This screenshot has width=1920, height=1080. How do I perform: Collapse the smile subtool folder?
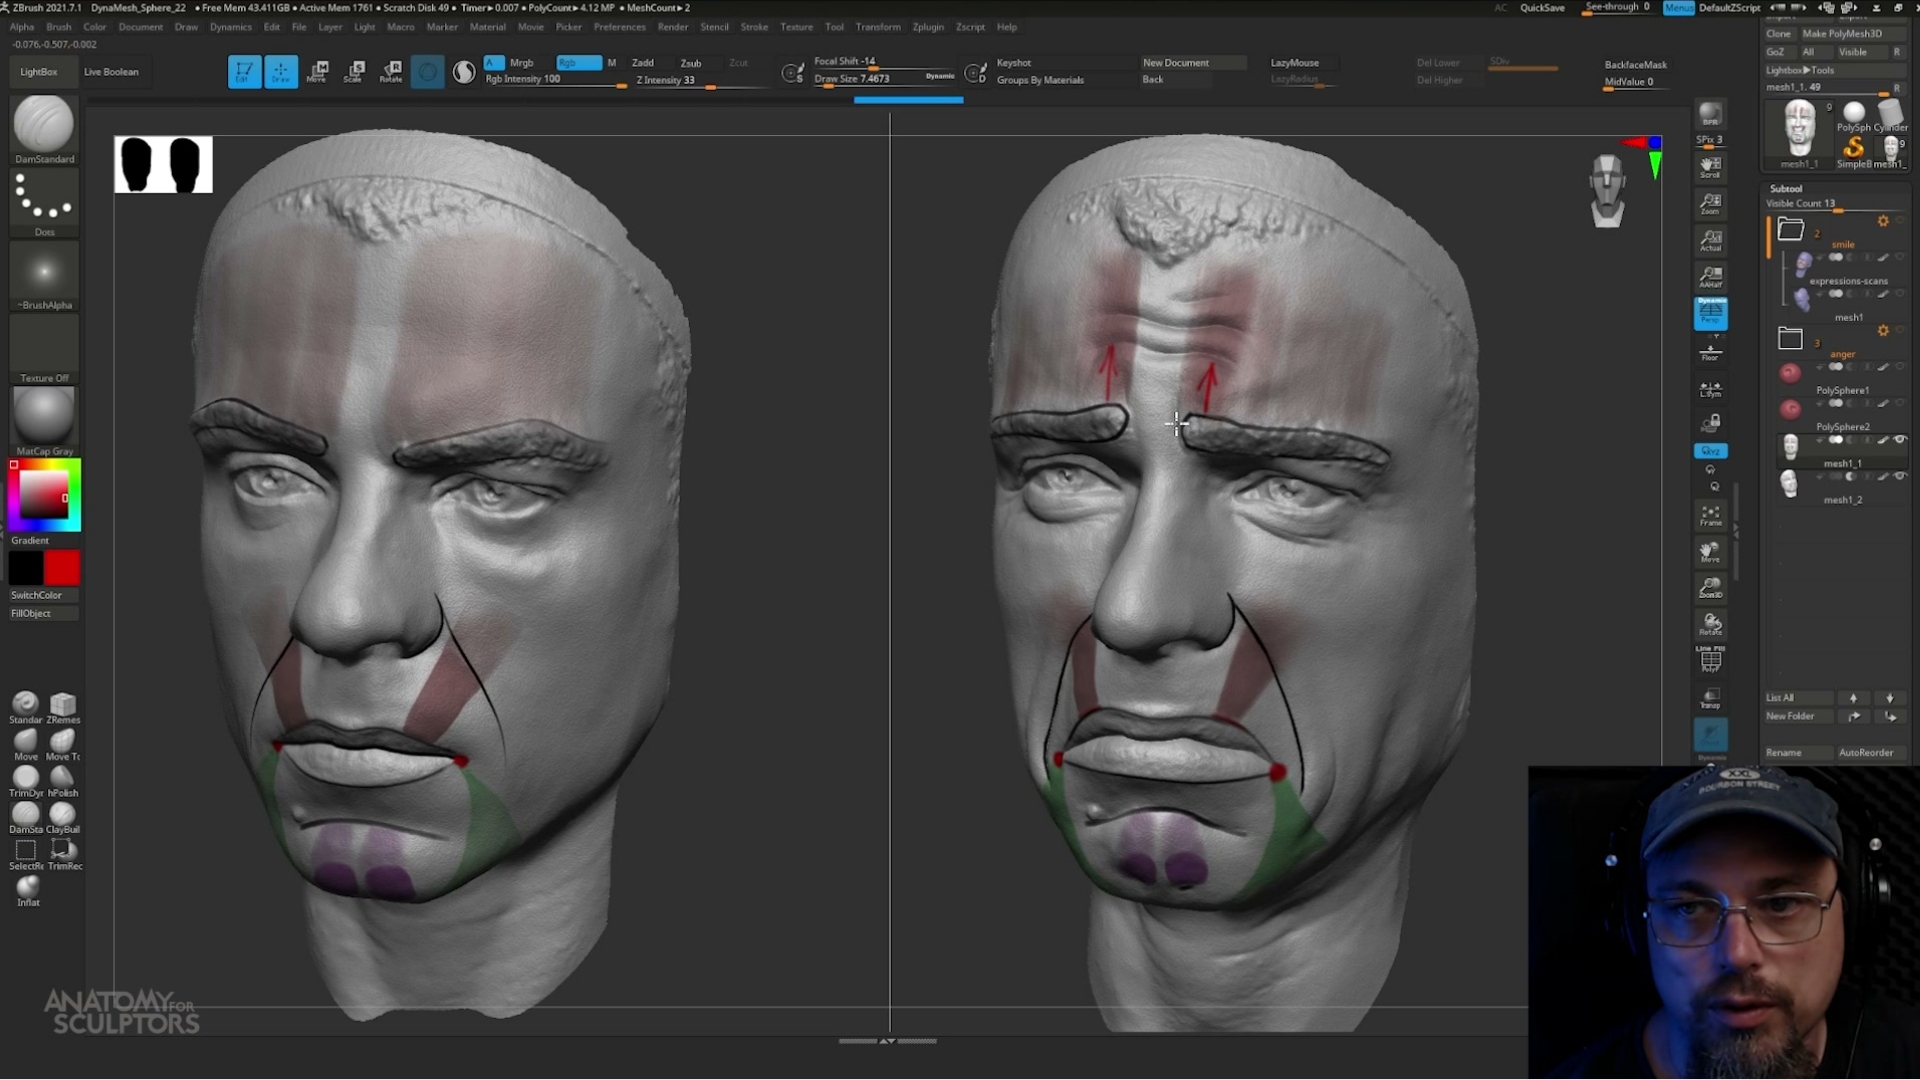coord(1790,229)
